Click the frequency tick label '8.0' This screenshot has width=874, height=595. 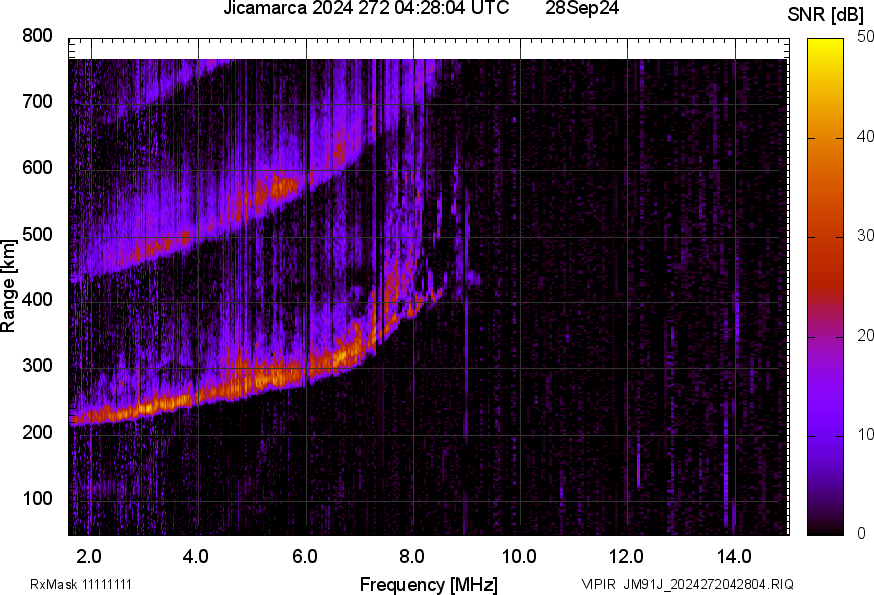(412, 557)
